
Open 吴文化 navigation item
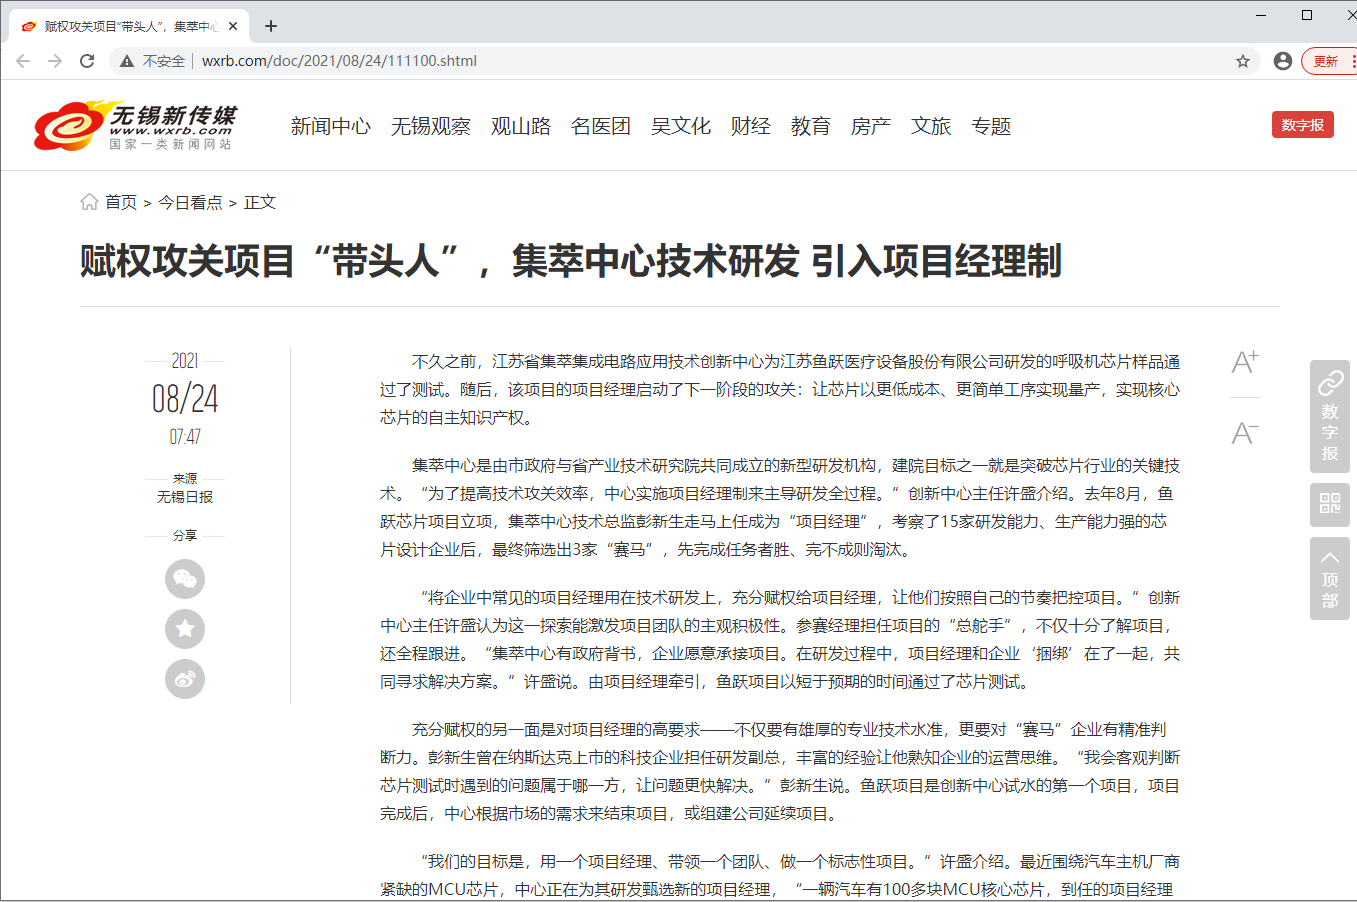(681, 126)
